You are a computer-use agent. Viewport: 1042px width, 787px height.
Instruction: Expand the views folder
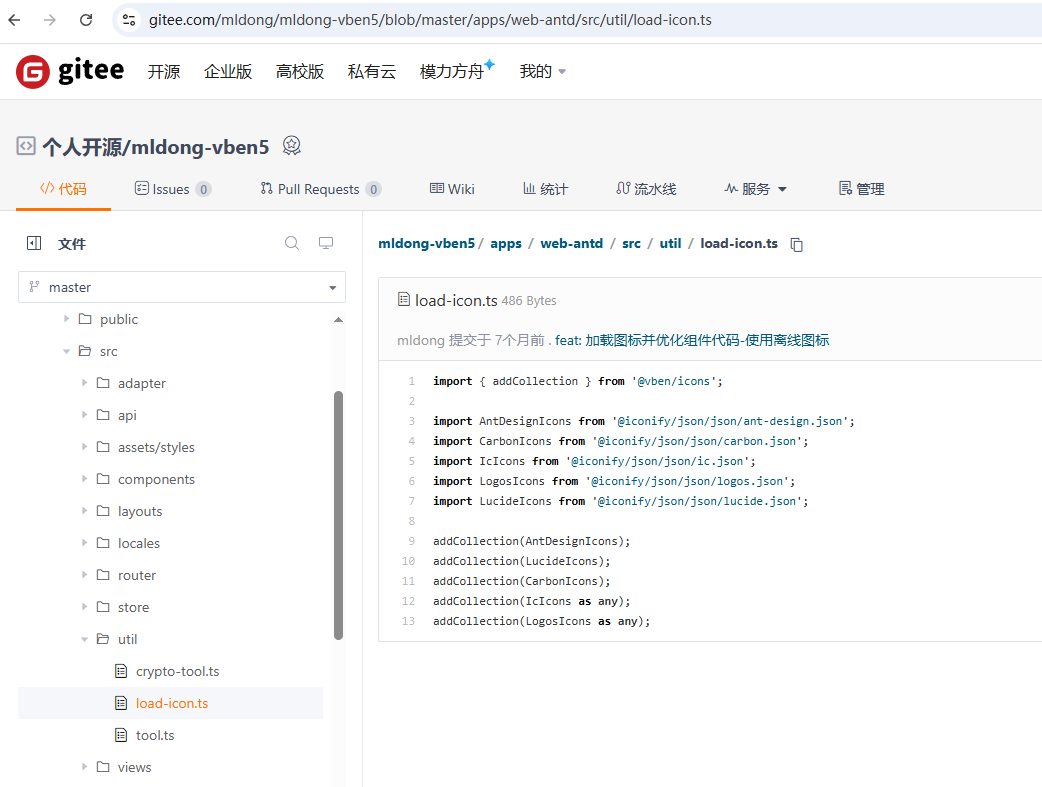(x=85, y=767)
